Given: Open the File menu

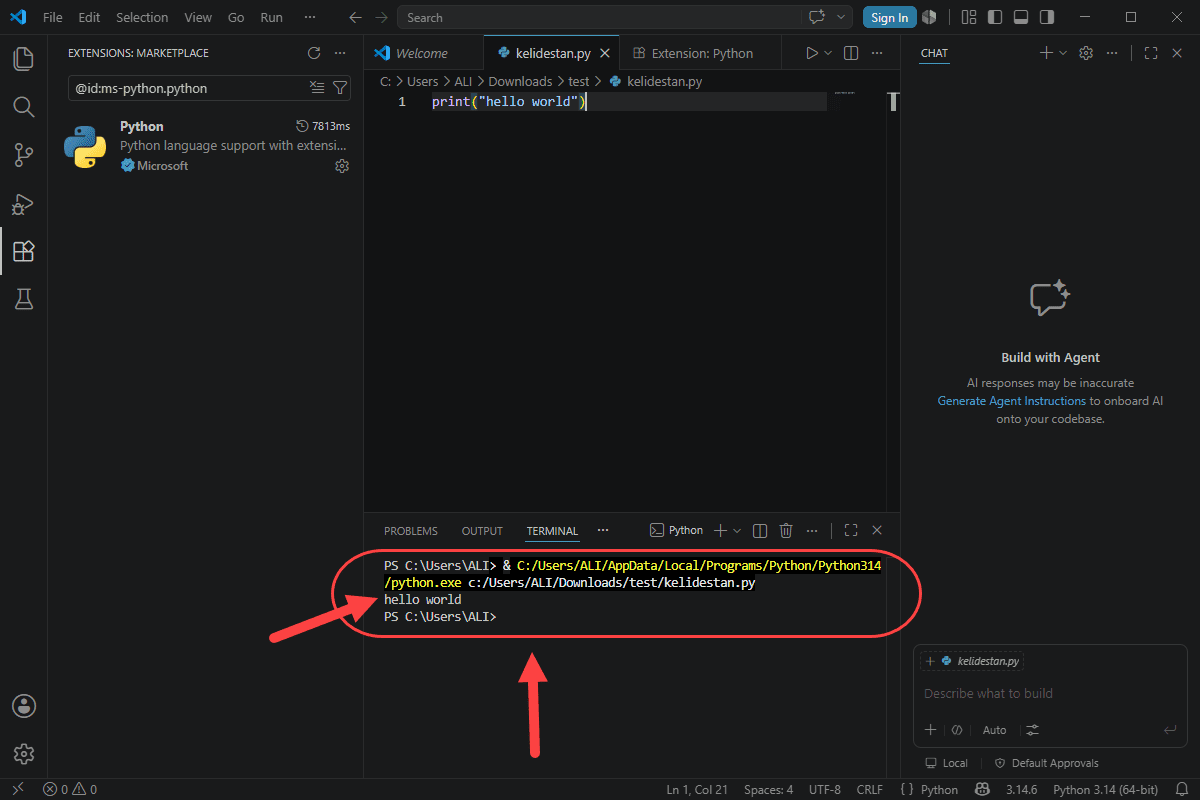Looking at the screenshot, I should coord(53,17).
